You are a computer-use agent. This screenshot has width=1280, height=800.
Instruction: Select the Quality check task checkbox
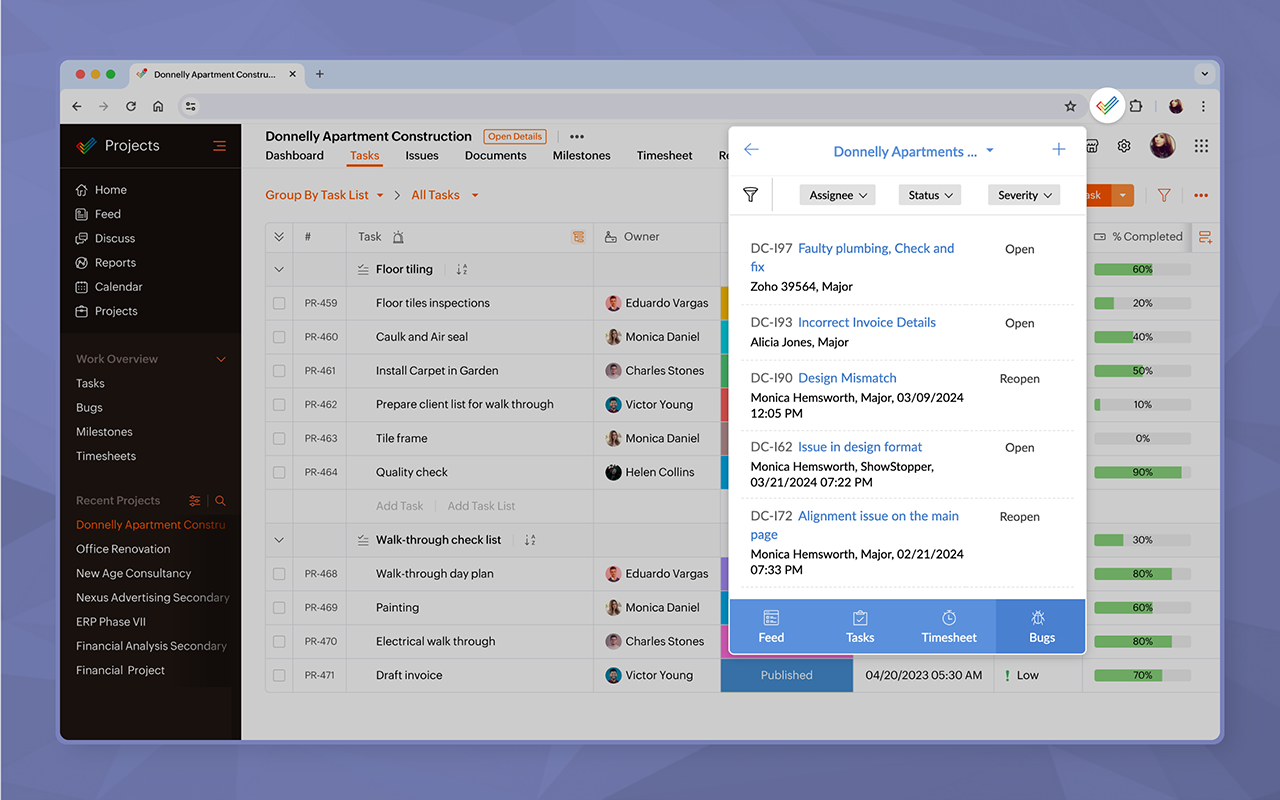[279, 472]
